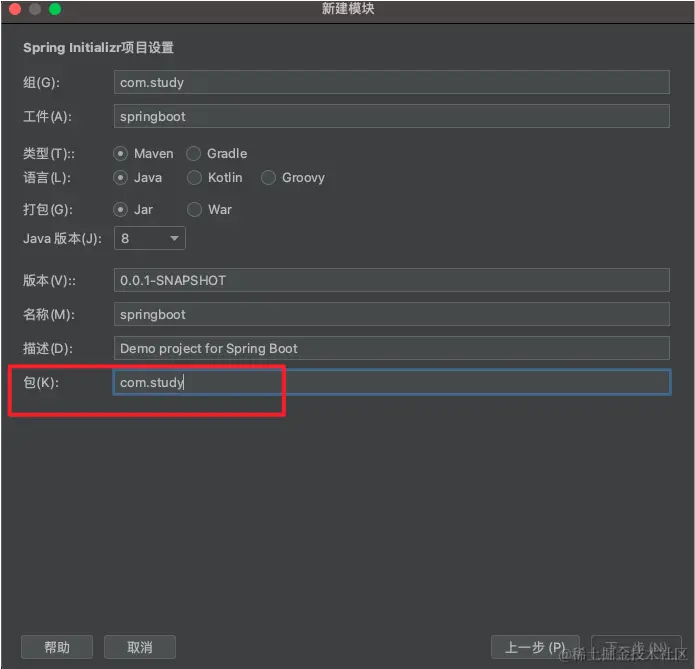Viewport: 695px width, 669px height.
Task: Open the Java version dropdown
Action: point(150,239)
